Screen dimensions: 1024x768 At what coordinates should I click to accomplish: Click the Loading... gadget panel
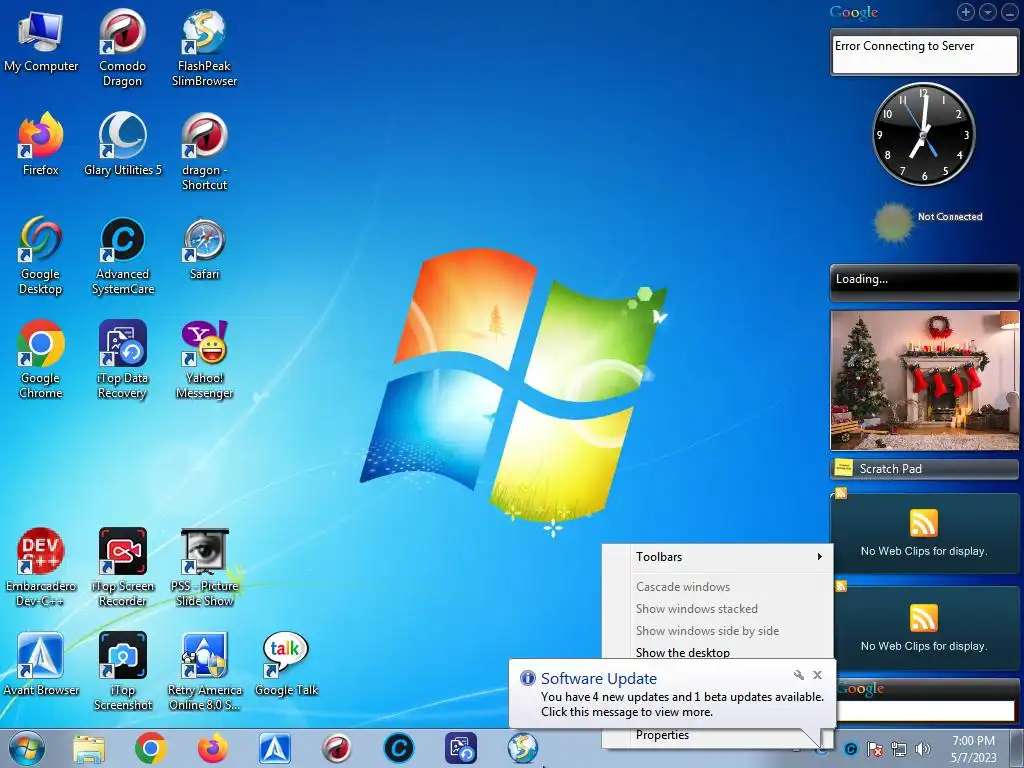tap(924, 281)
